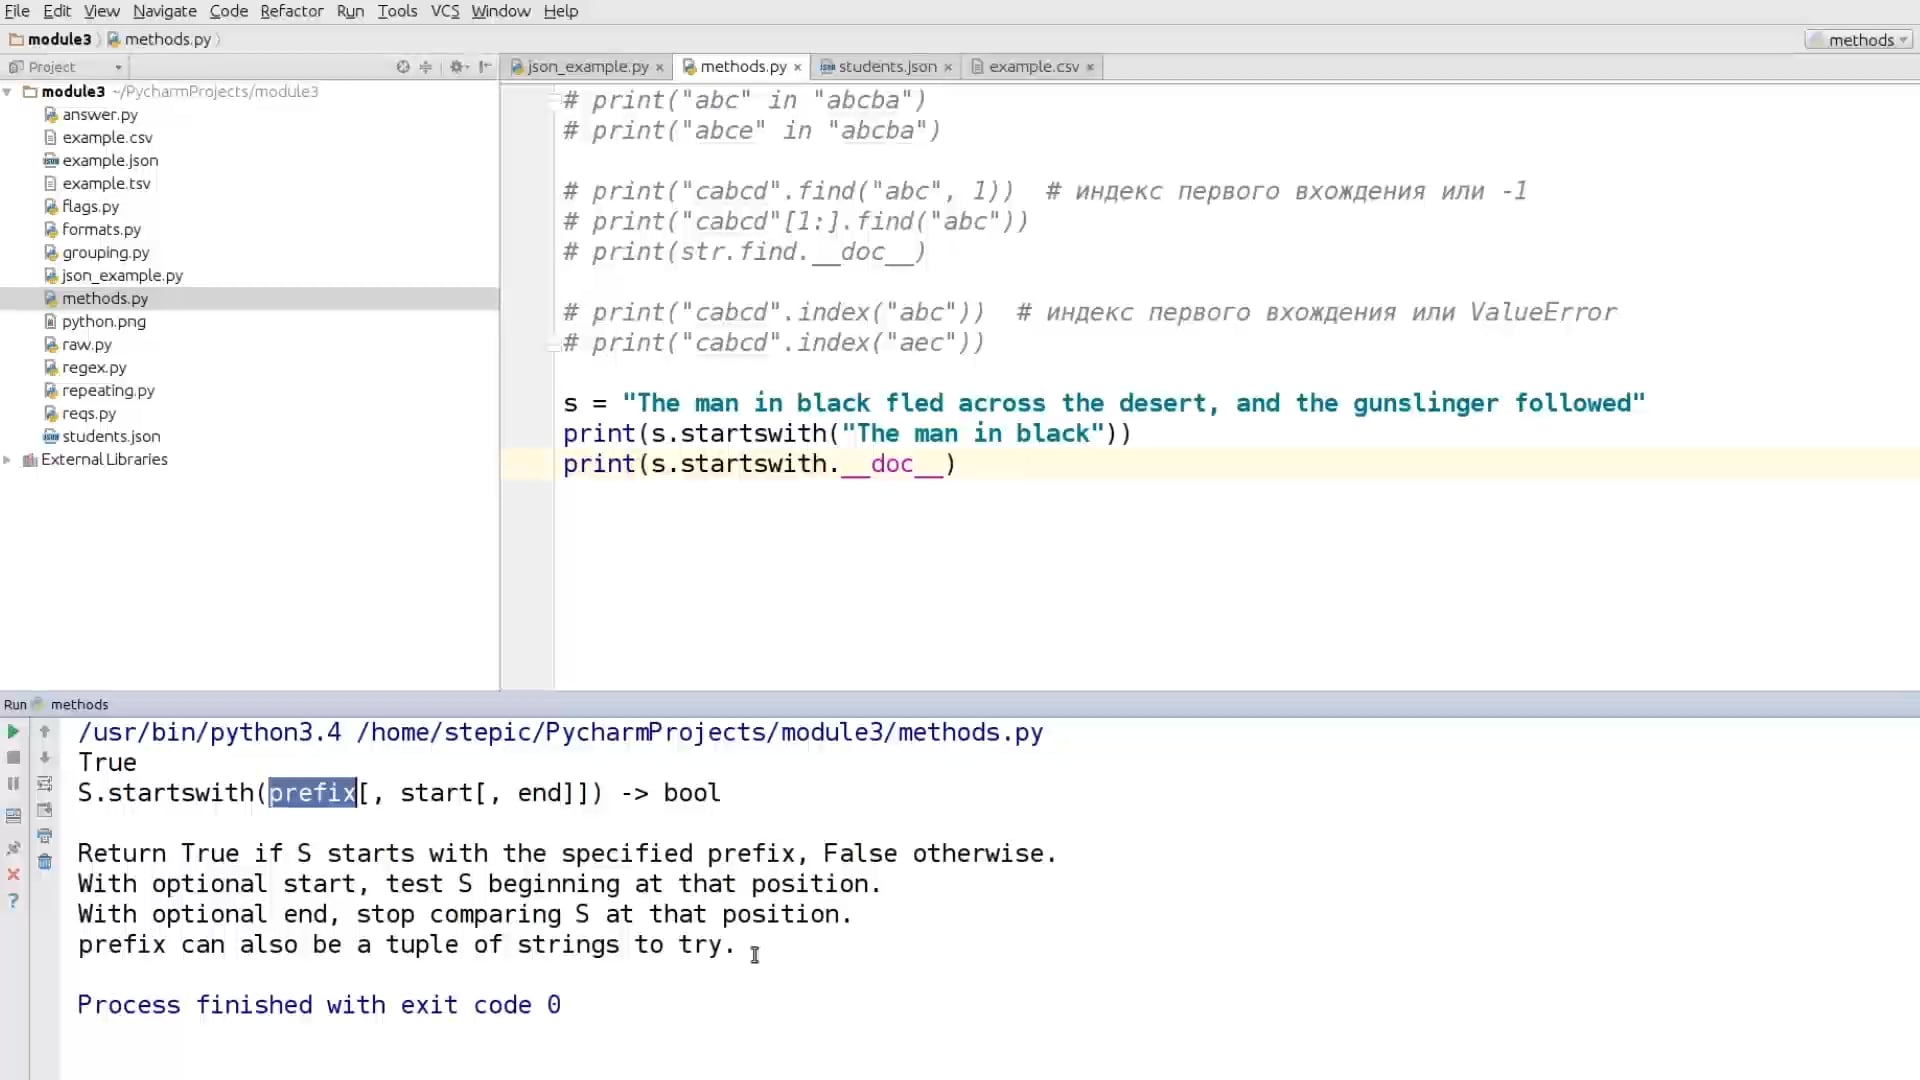The image size is (1920, 1080).
Task: Open the Refactor menu
Action: click(291, 11)
